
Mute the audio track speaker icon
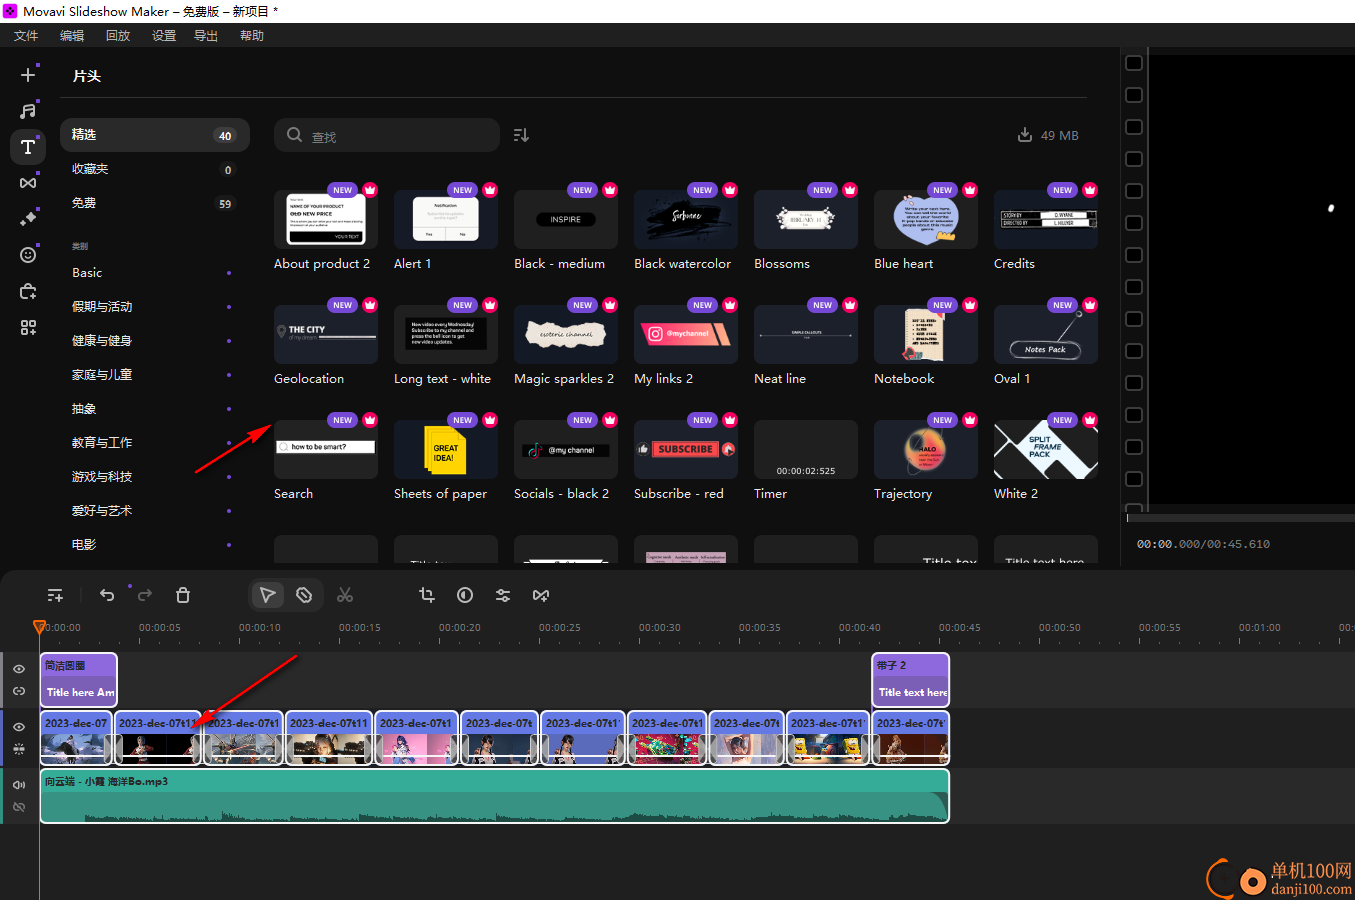(19, 785)
